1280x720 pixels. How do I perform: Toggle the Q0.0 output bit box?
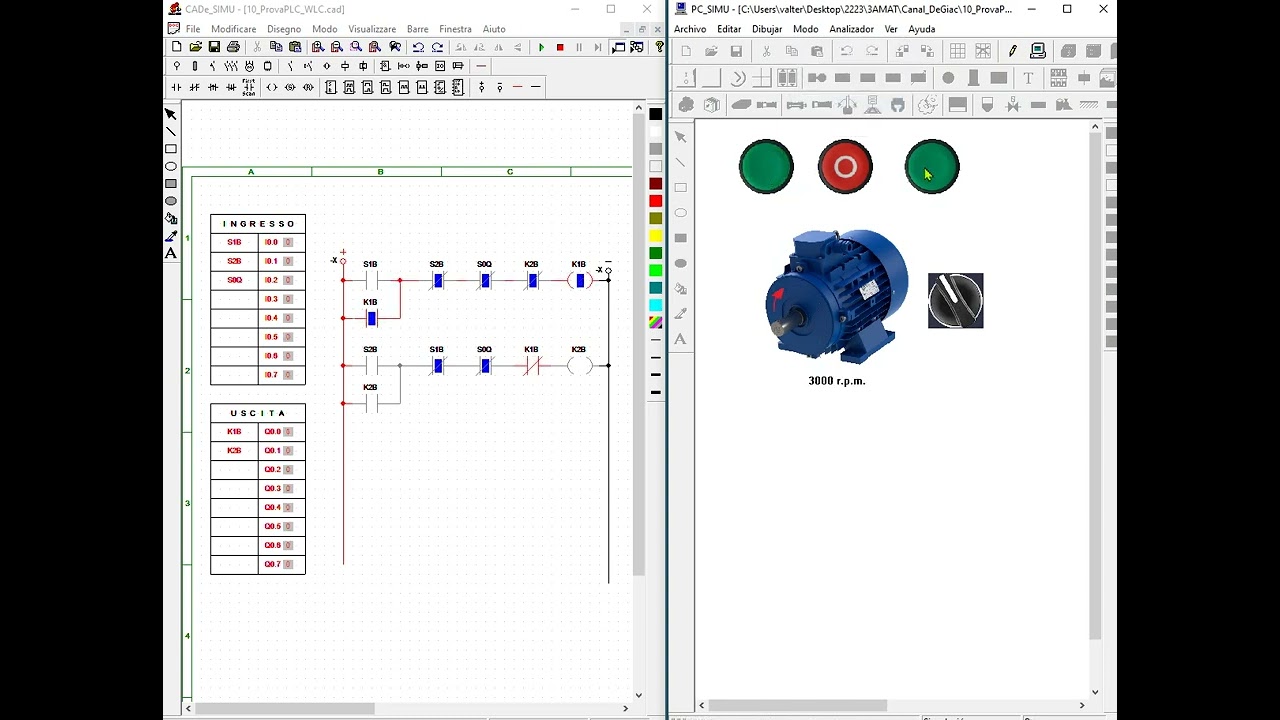[287, 432]
